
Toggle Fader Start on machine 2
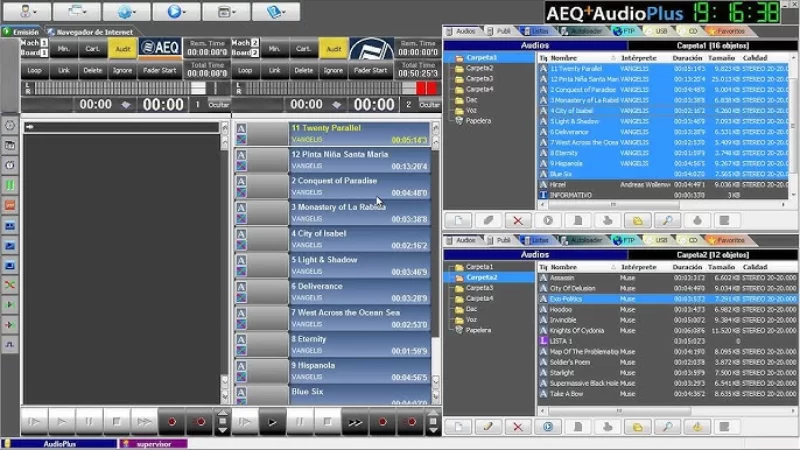tap(370, 71)
